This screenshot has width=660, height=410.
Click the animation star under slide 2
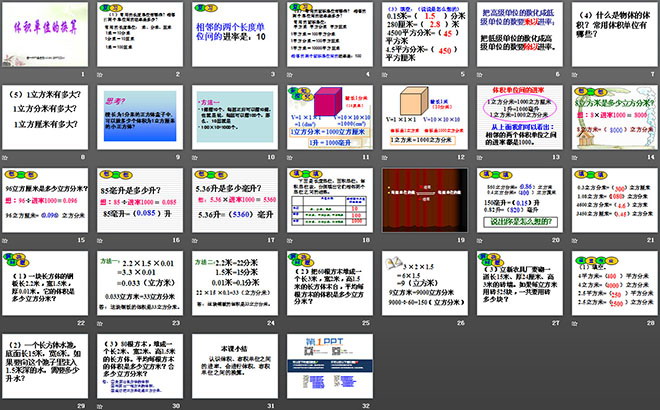coord(100,75)
